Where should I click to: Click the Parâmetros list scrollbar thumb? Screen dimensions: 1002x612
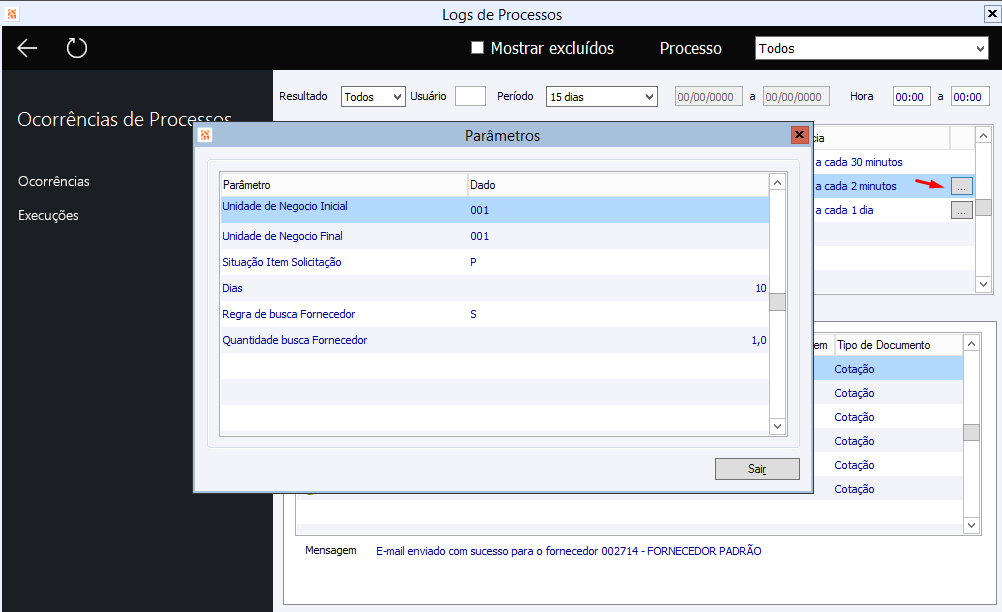click(778, 302)
